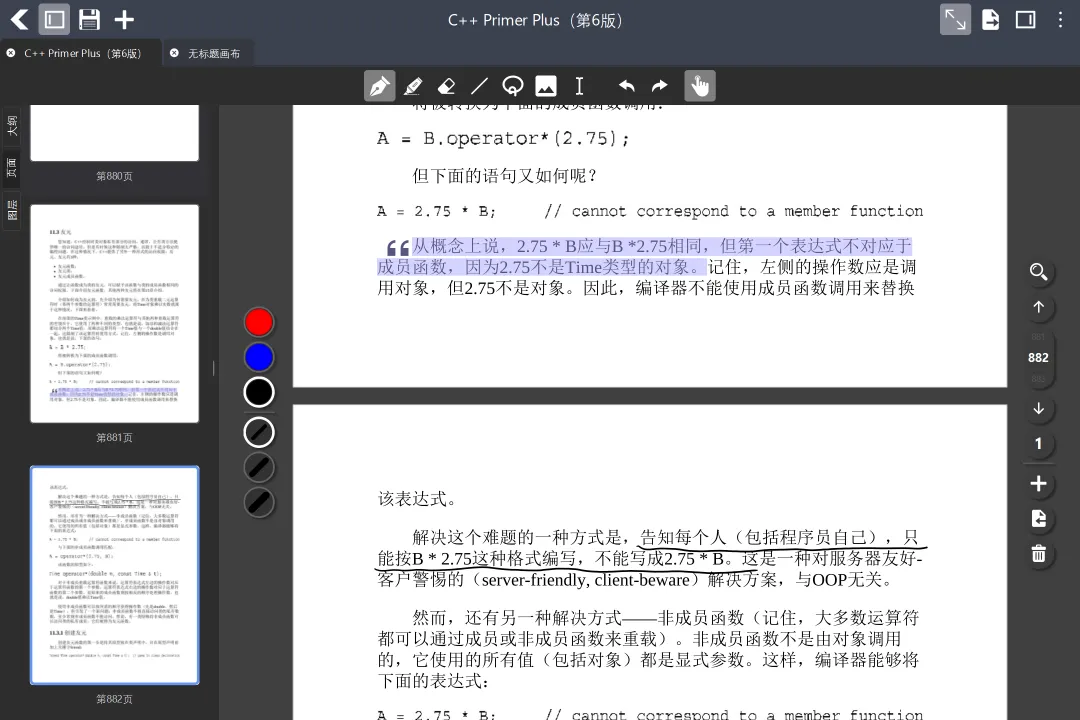Go to next page with down arrow
This screenshot has width=1080, height=720.
[x=1039, y=409]
